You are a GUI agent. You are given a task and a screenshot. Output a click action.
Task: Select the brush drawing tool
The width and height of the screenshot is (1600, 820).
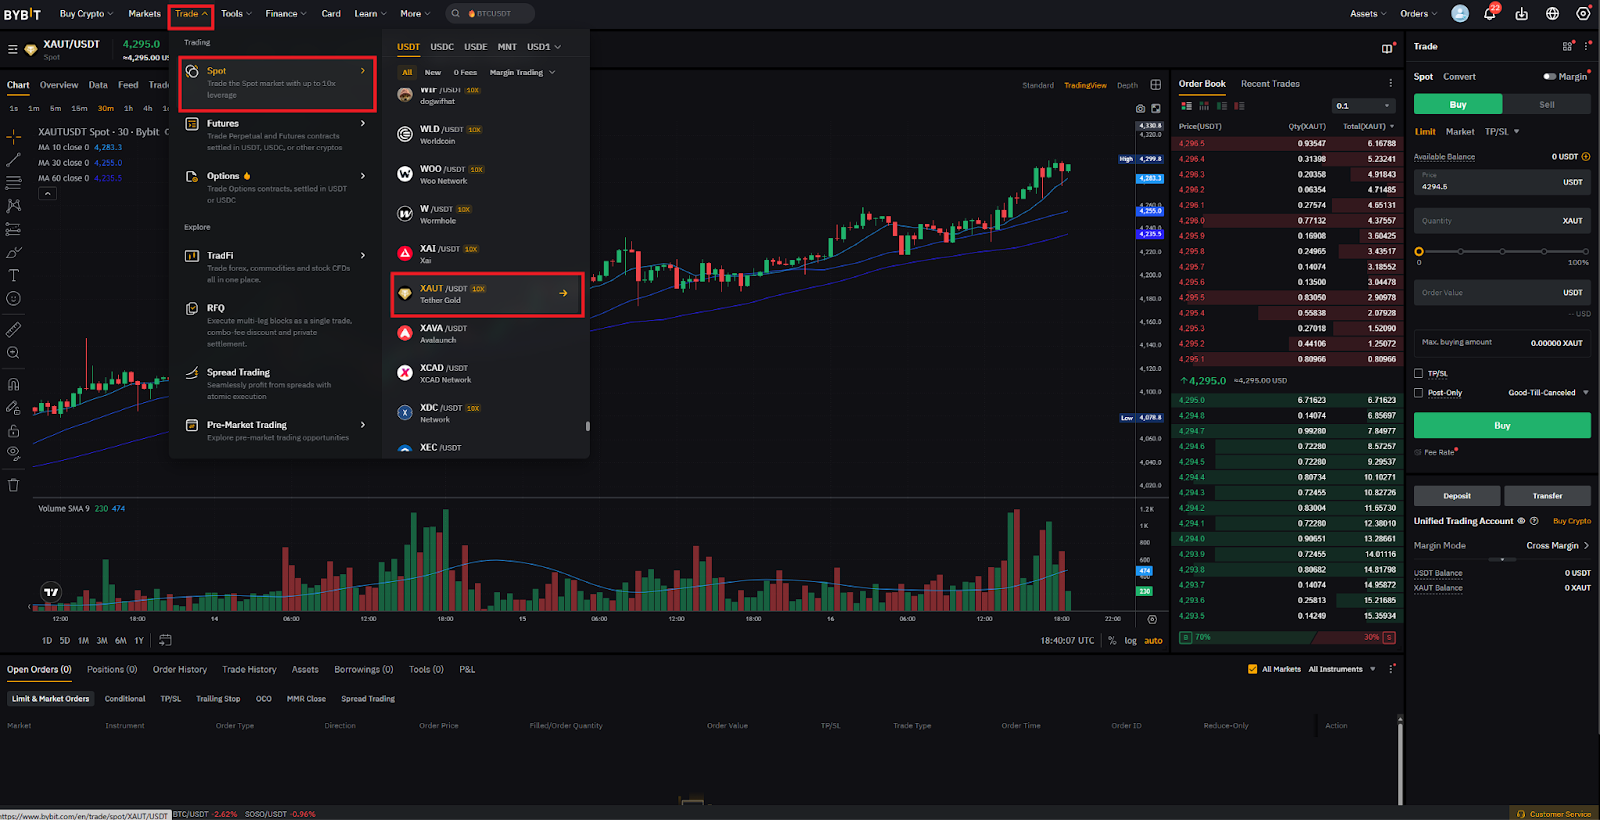click(x=14, y=252)
